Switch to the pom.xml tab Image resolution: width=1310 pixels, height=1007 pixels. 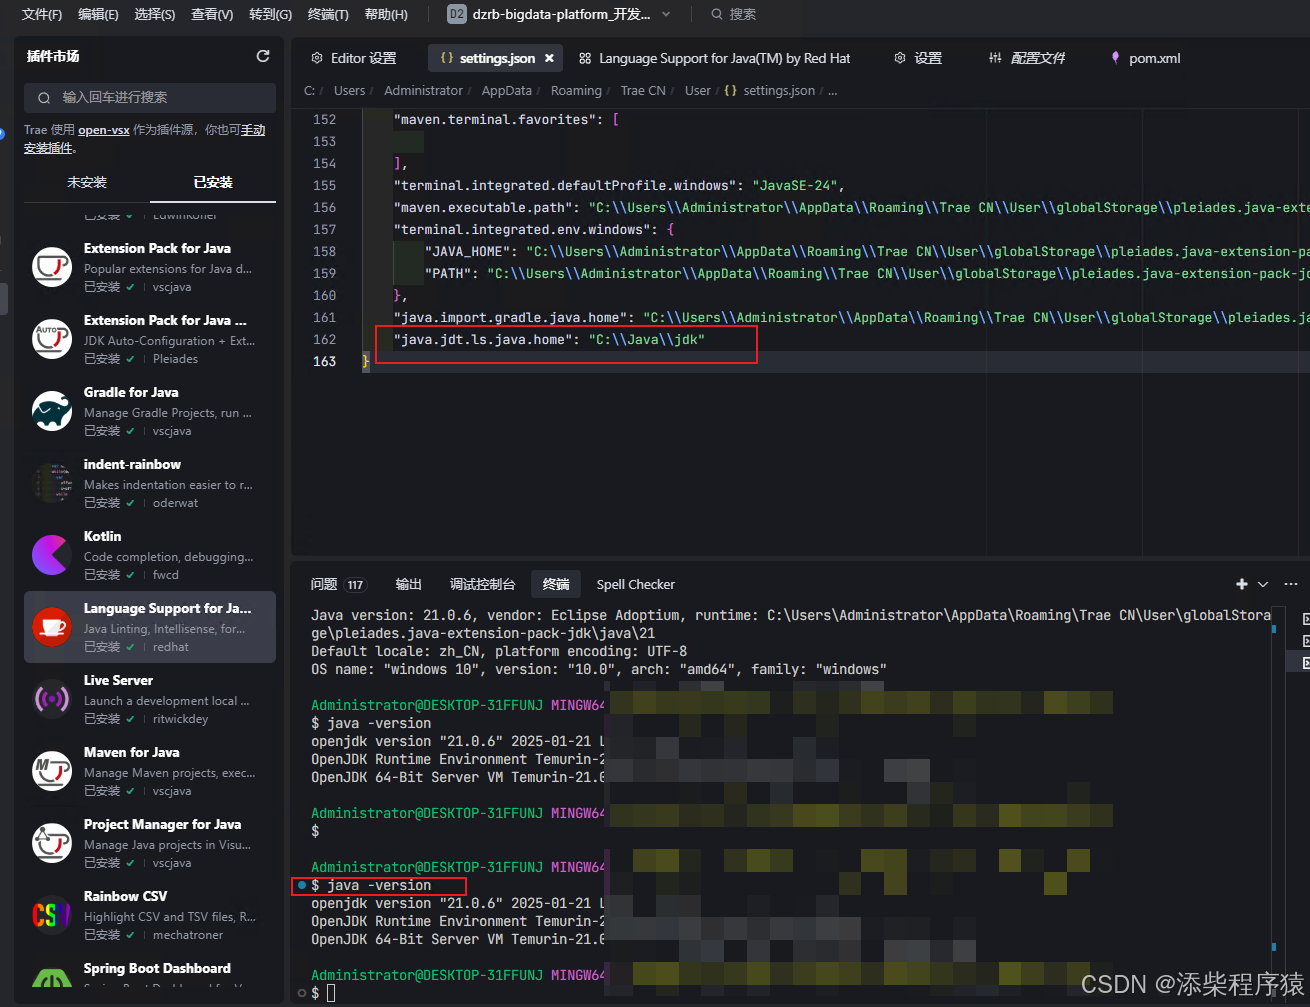click(1145, 58)
